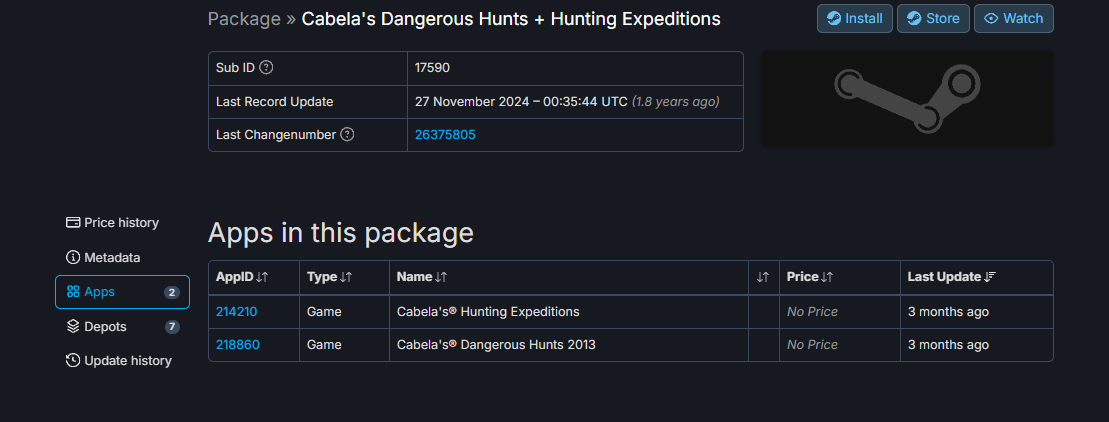This screenshot has height=422, width=1109.
Task: Open the Store page button
Action: click(933, 18)
